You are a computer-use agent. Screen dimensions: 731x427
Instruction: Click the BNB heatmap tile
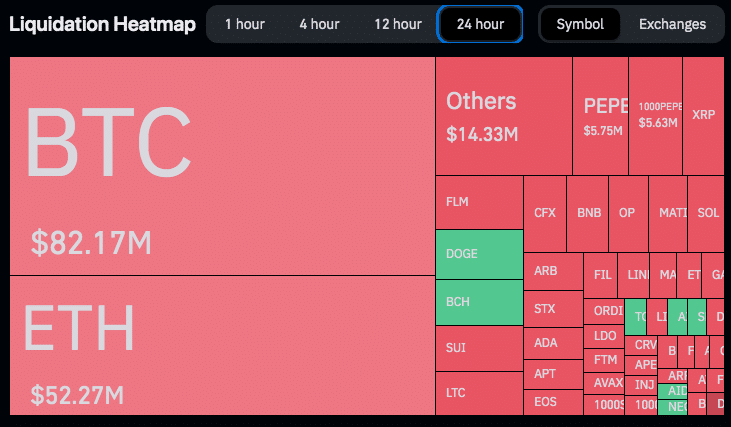[x=588, y=213]
